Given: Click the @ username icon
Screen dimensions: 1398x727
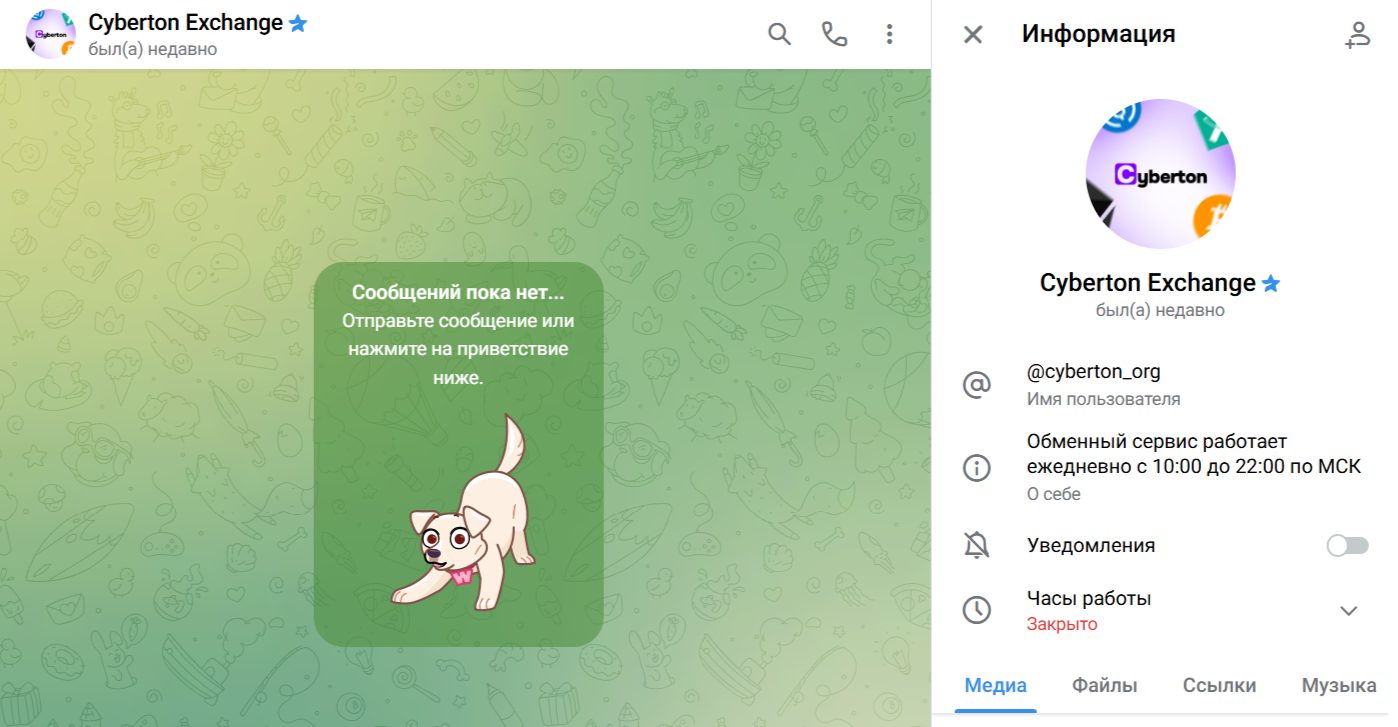Looking at the screenshot, I should coord(976,385).
